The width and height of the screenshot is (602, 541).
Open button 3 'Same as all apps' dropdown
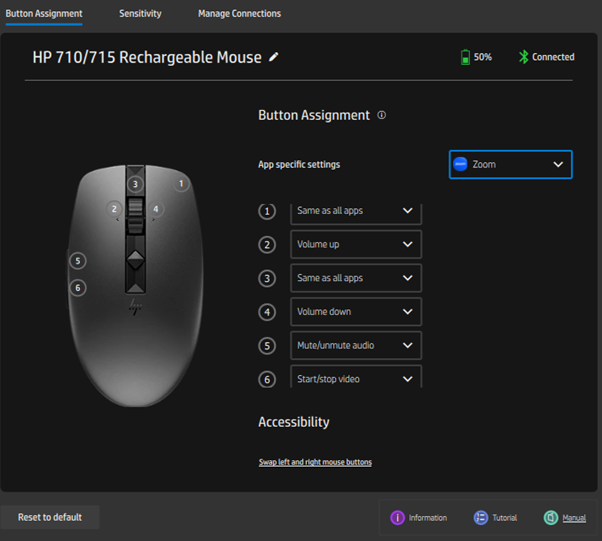356,278
